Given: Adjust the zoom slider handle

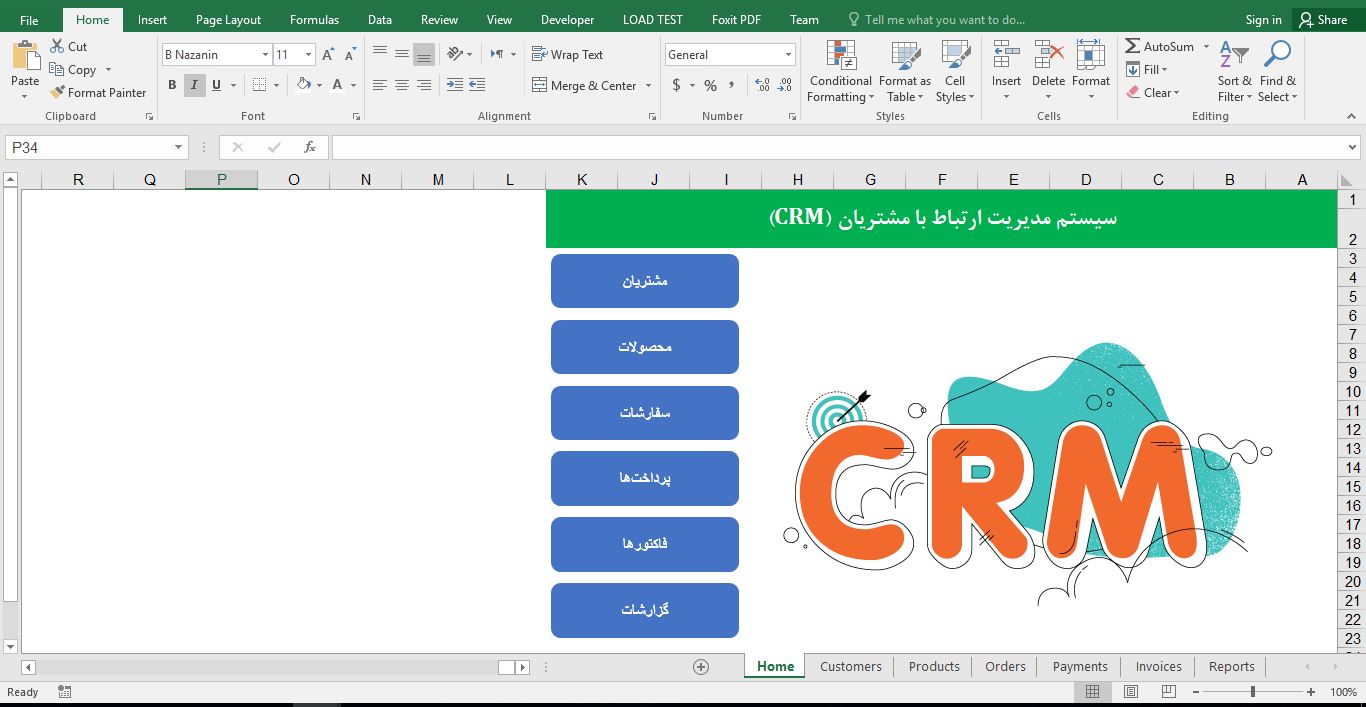Looking at the screenshot, I should tap(1252, 692).
